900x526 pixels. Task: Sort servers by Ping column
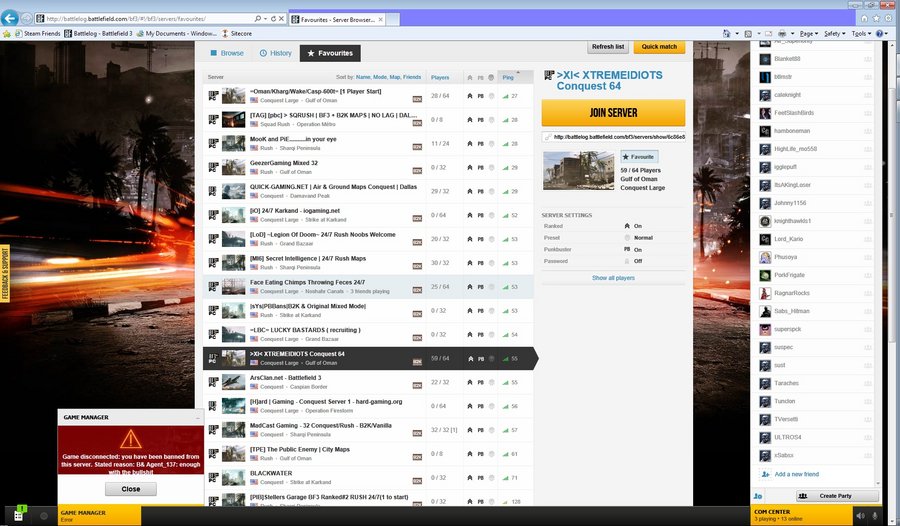pos(508,77)
